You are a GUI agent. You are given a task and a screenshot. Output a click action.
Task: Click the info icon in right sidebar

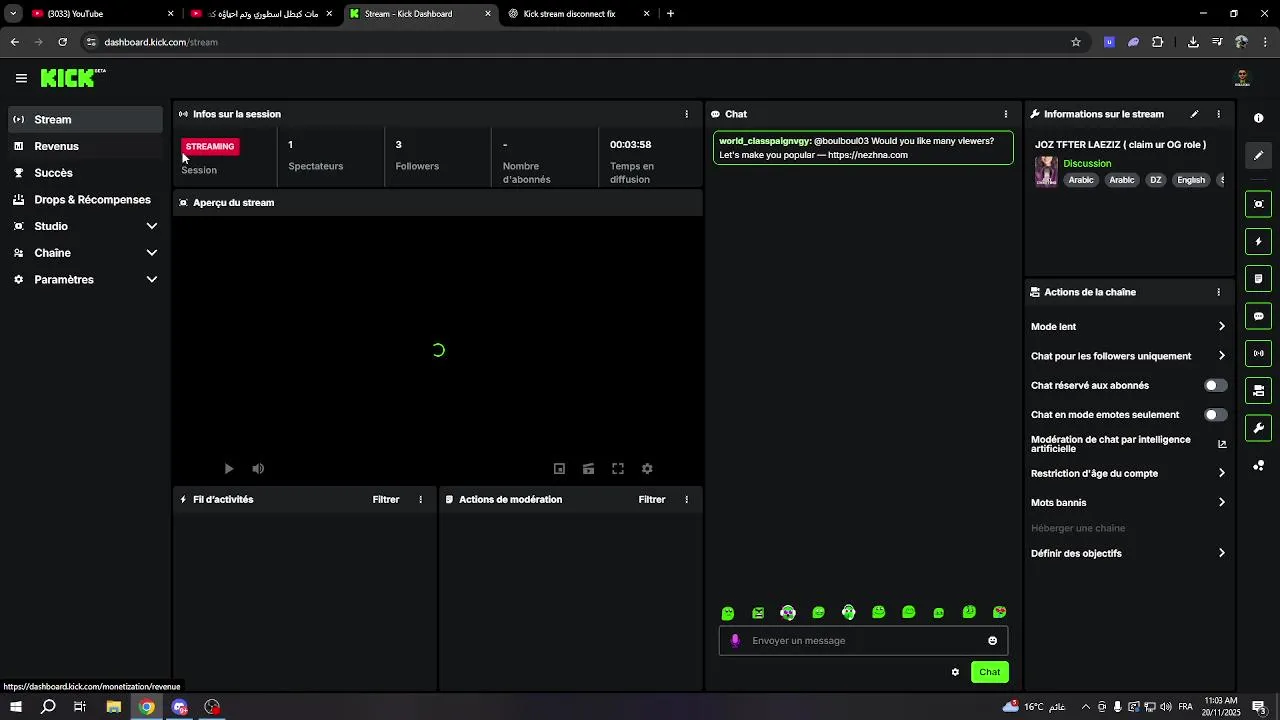coord(1258,118)
